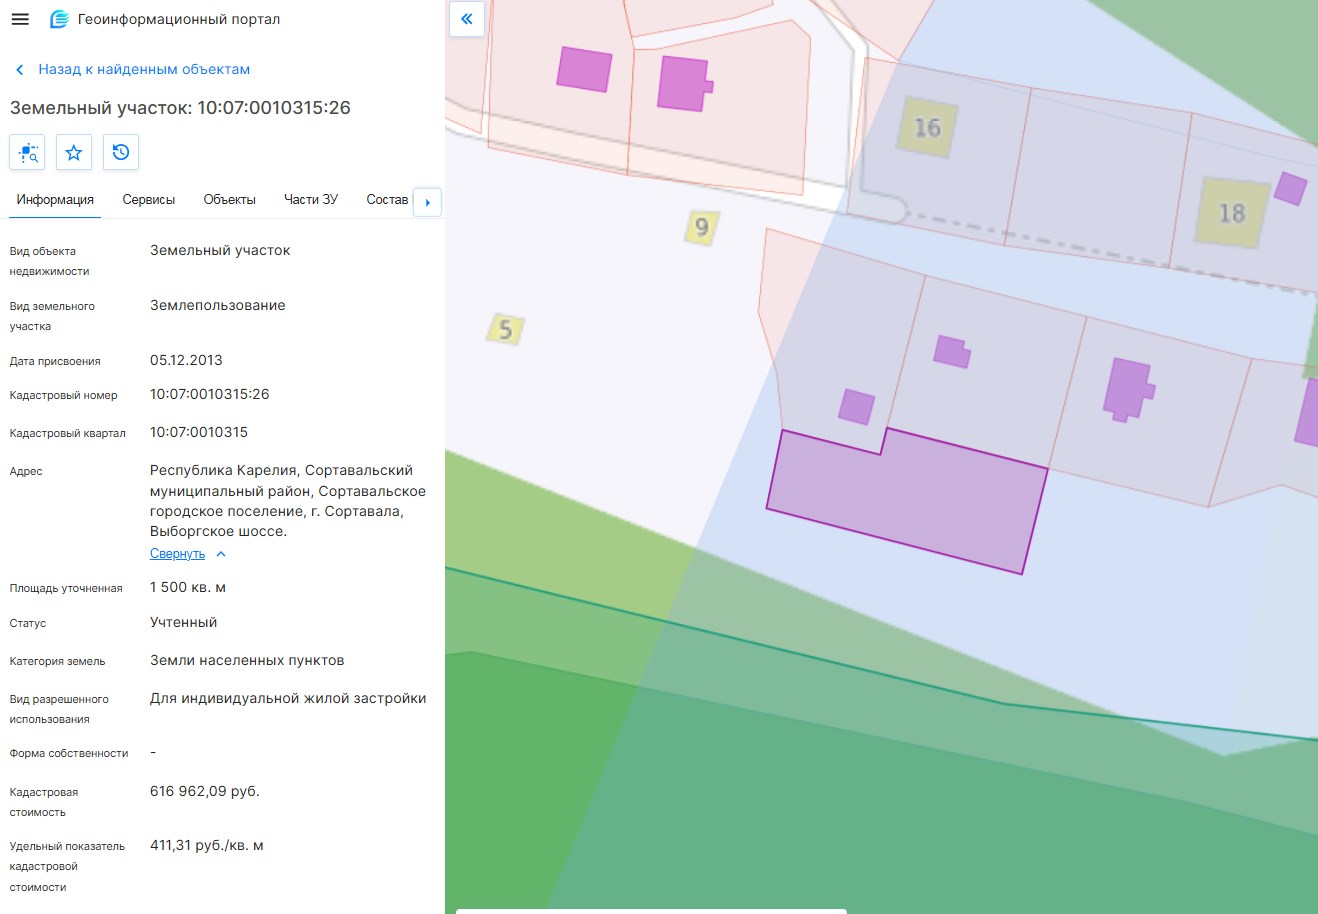Click the status value Учтенный

click(x=184, y=623)
